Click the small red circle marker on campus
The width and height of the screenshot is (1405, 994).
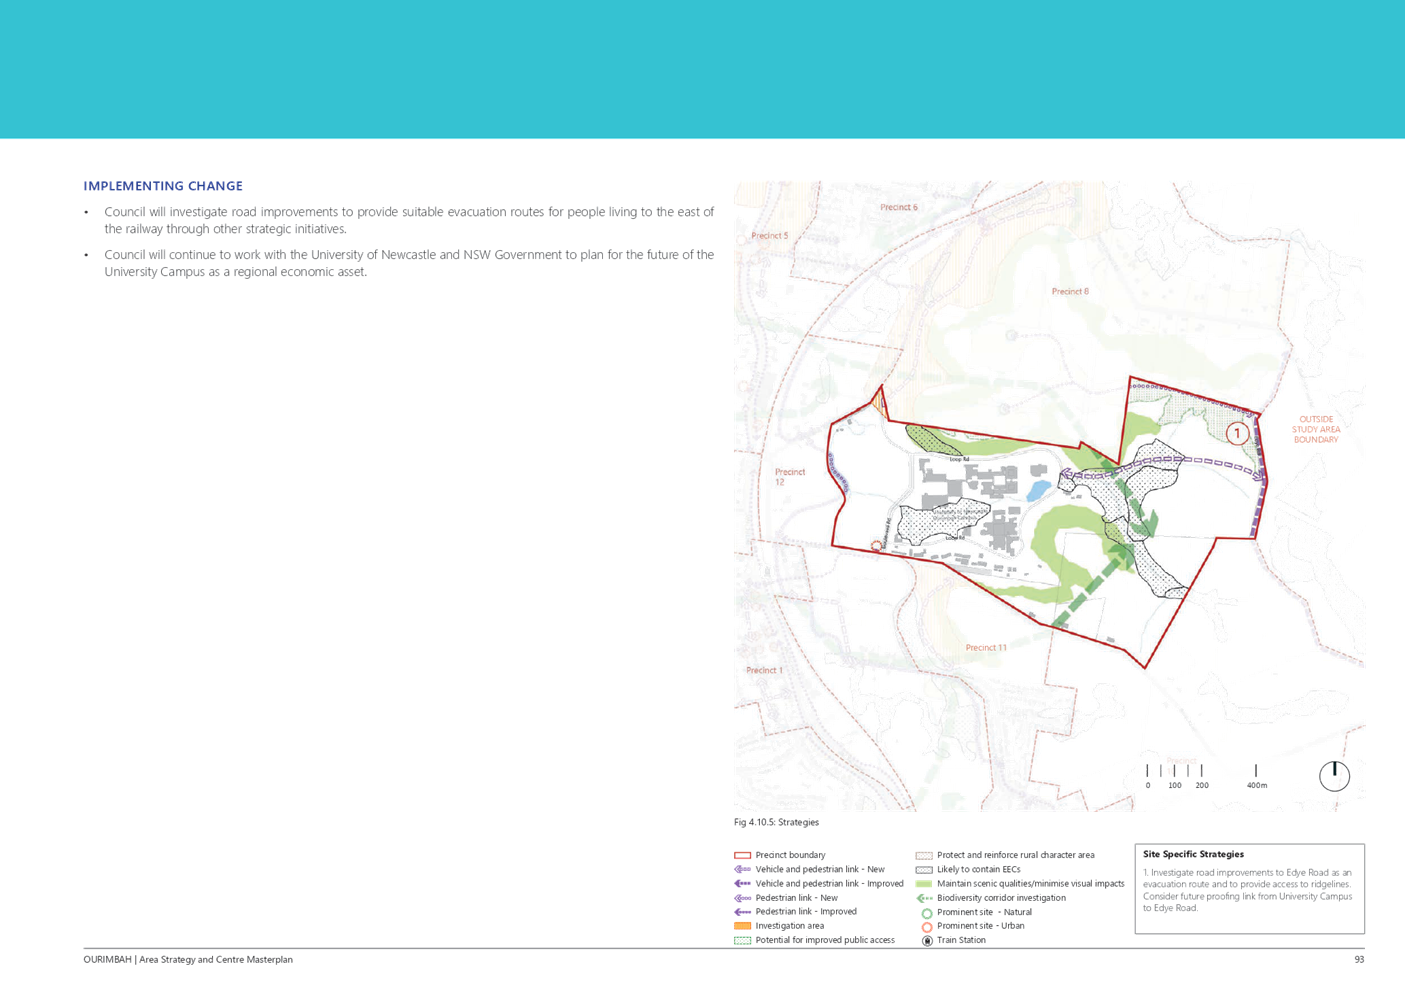(x=877, y=545)
